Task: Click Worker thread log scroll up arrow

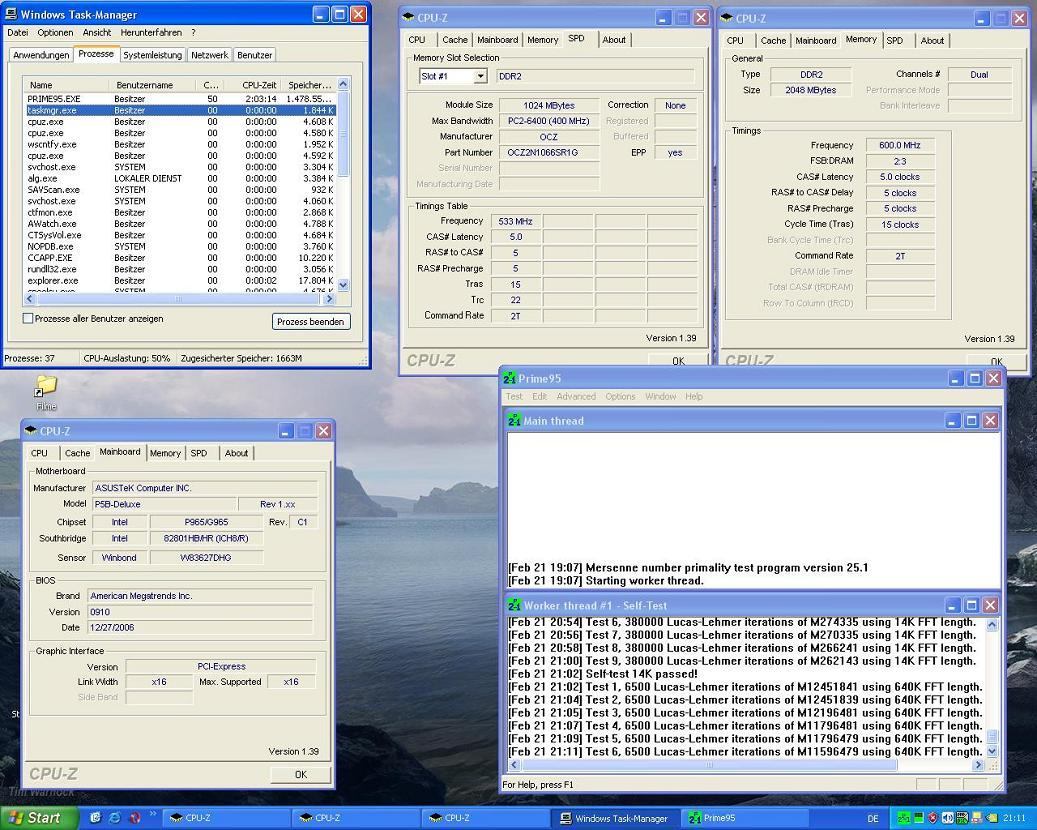Action: coord(992,624)
